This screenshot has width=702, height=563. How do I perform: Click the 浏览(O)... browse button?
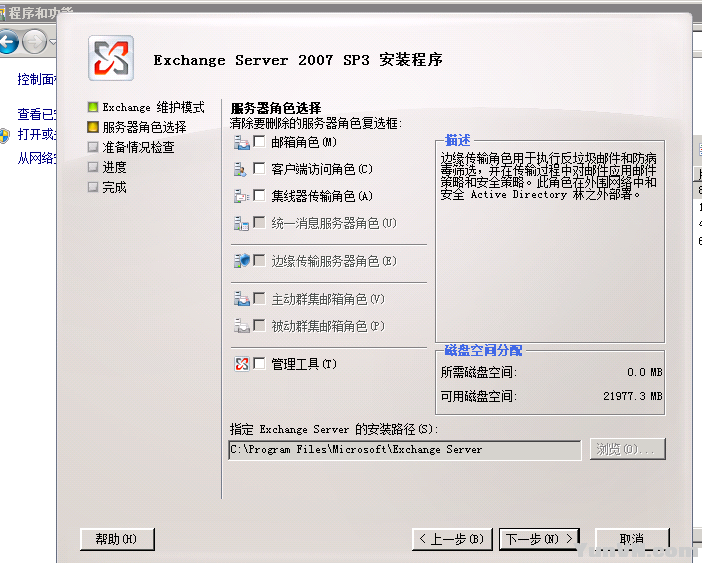(x=627, y=449)
